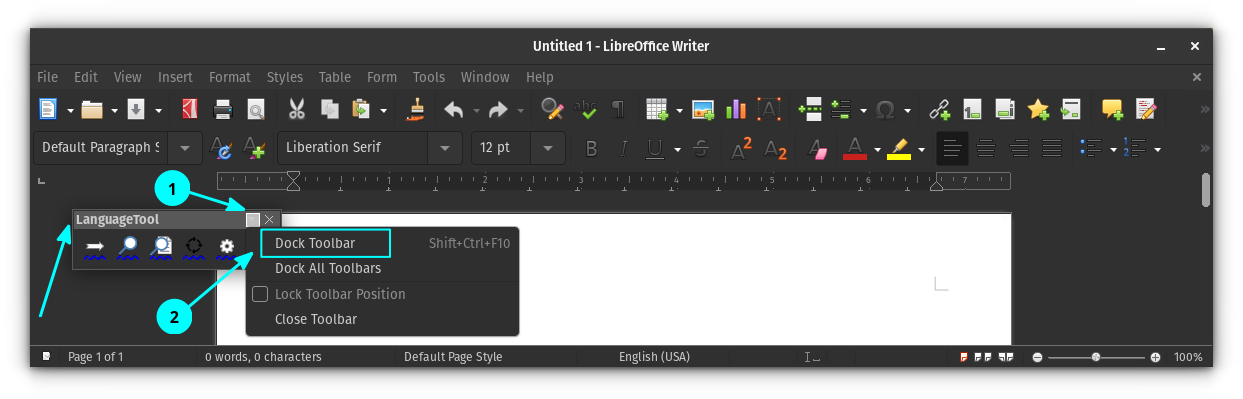The image size is (1243, 399).
Task: Open the Liberation Serif font dropdown
Action: (x=445, y=148)
